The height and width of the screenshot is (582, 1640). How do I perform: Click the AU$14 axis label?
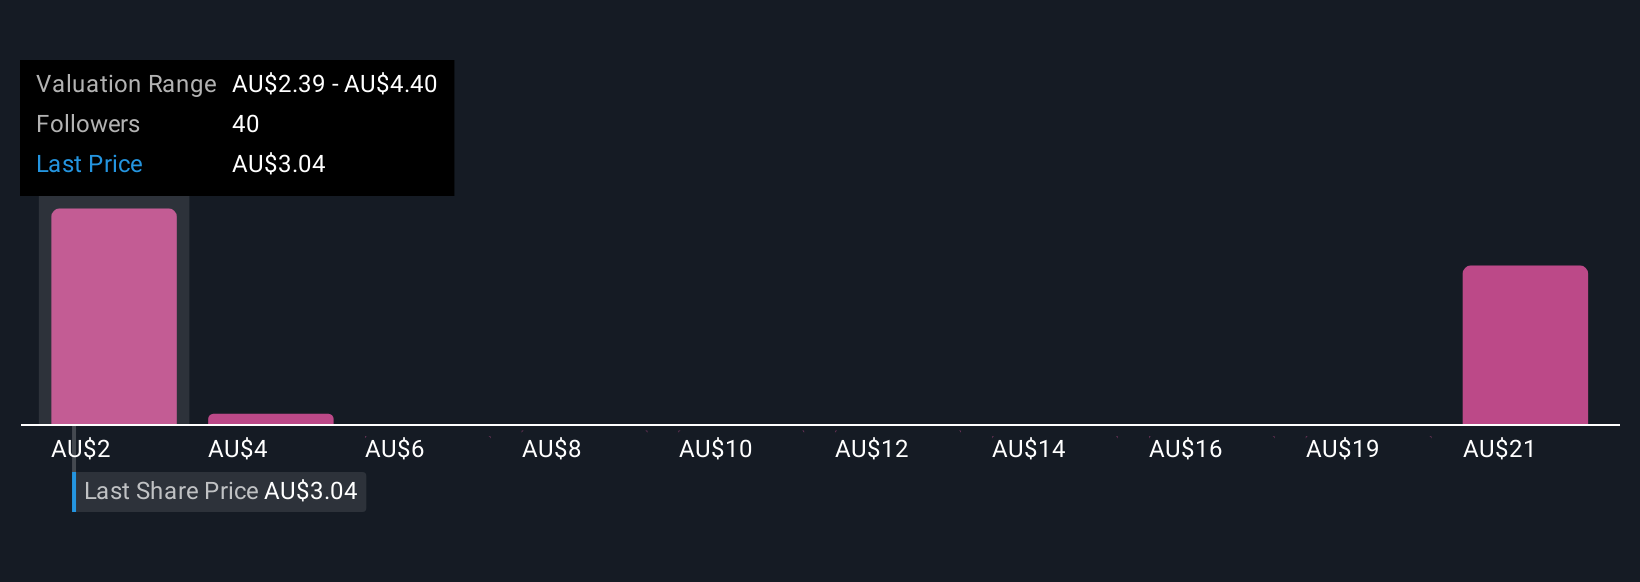pos(1029,449)
